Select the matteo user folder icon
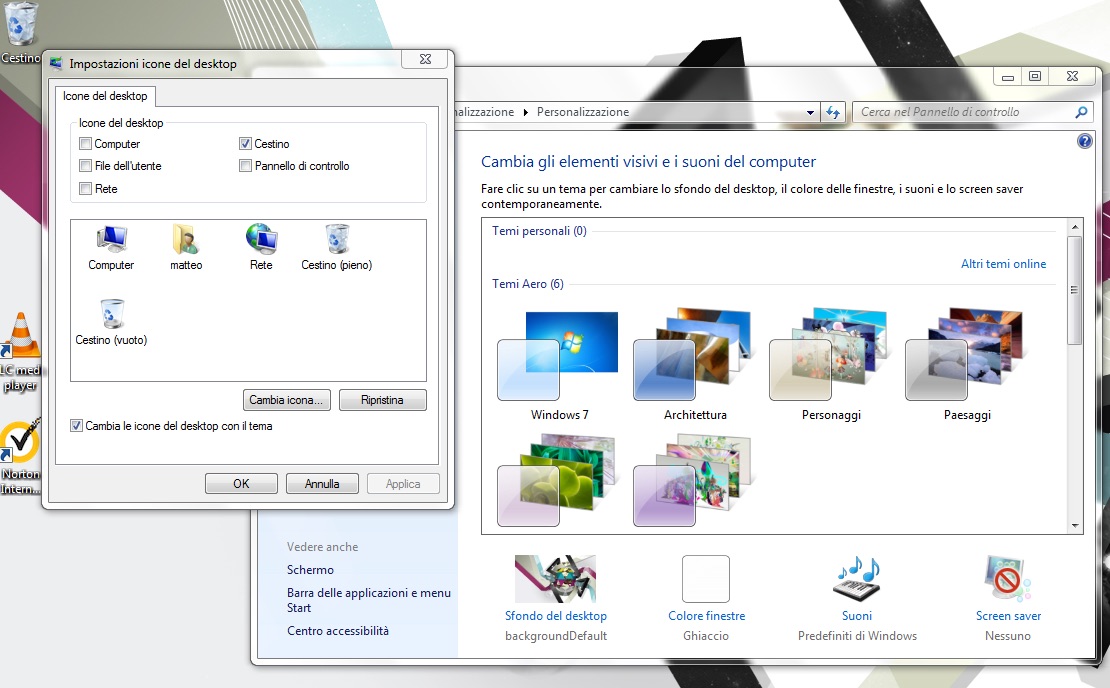 (x=186, y=238)
